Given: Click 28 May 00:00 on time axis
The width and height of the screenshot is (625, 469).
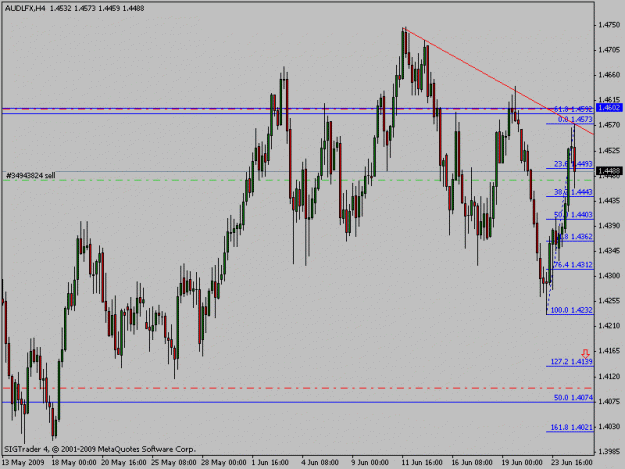Looking at the screenshot, I should pyautogui.click(x=224, y=463).
